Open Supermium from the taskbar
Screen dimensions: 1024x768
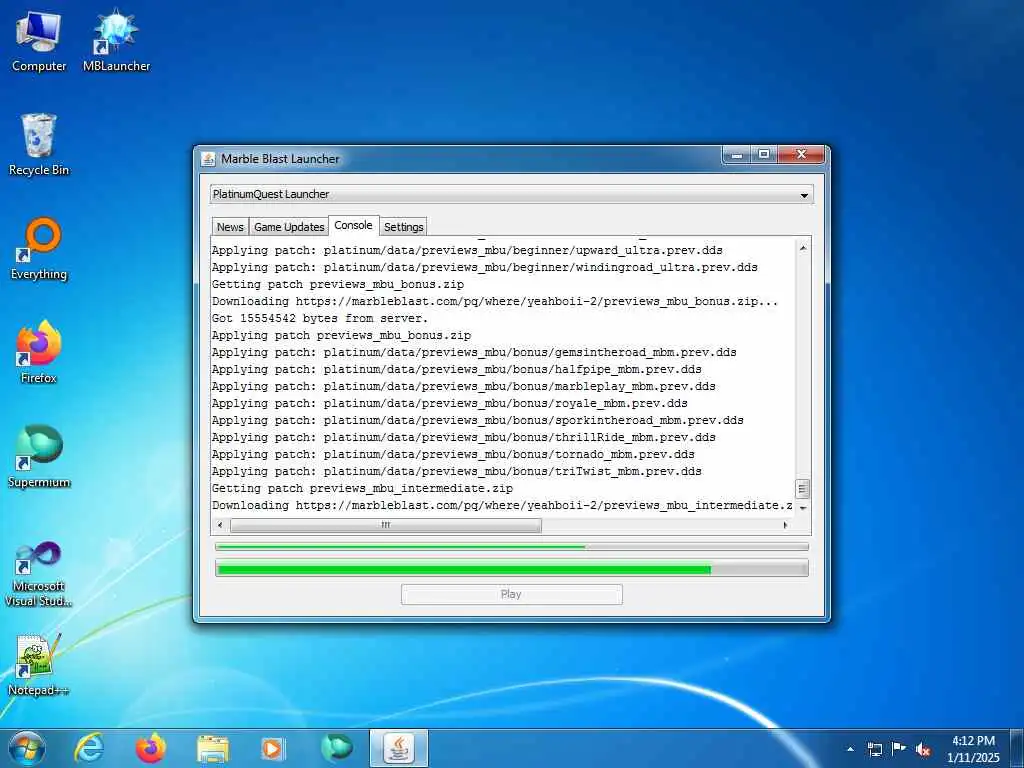[x=336, y=748]
